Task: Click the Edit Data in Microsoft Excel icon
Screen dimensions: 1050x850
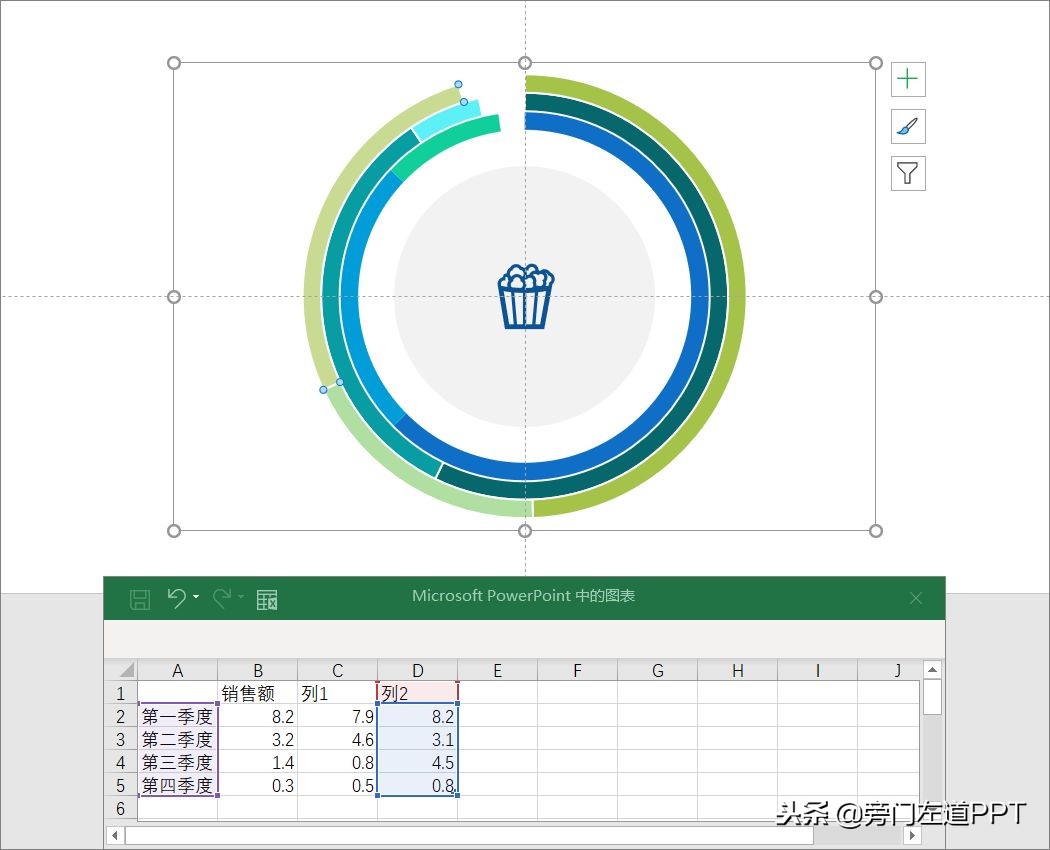Action: [x=266, y=597]
